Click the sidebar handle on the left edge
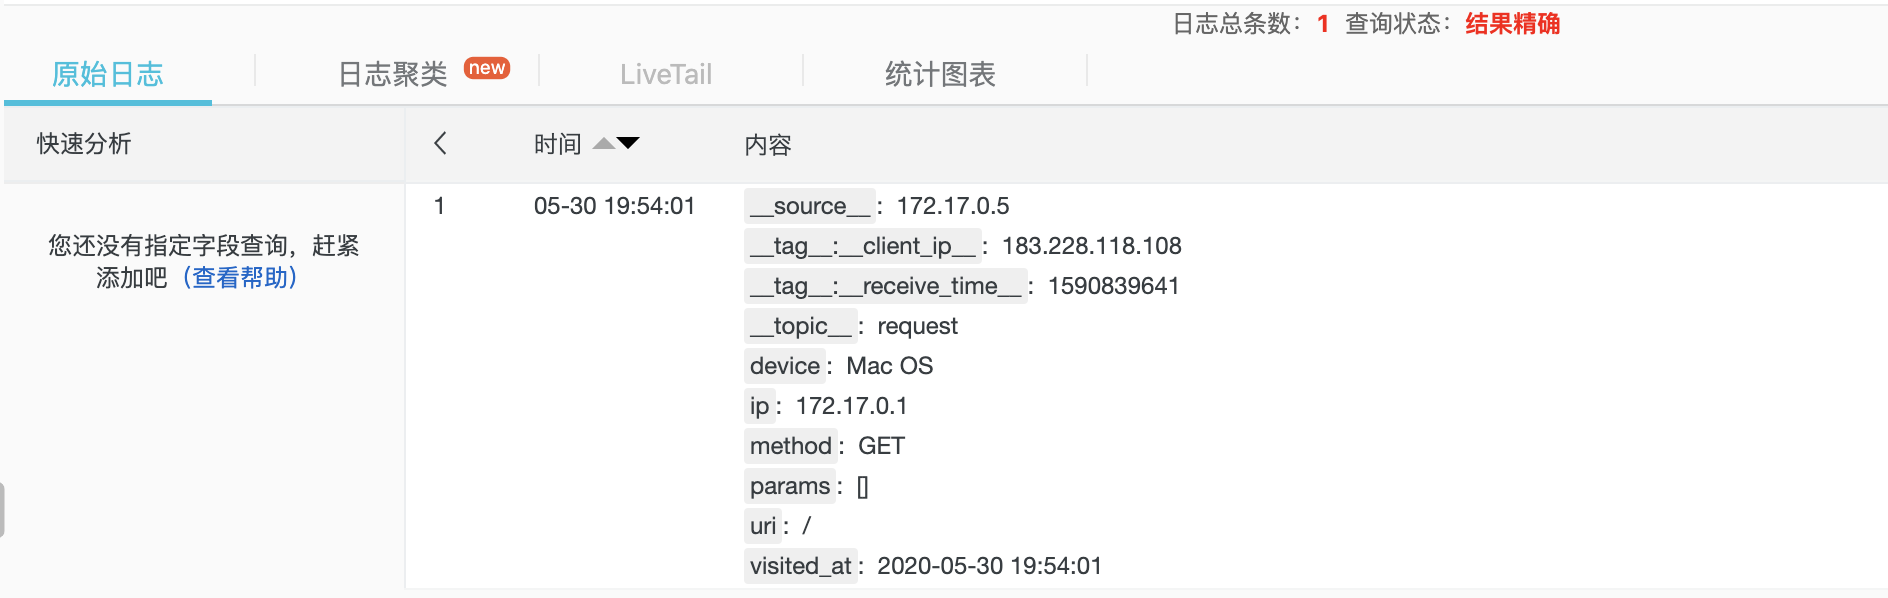The width and height of the screenshot is (1888, 598). tap(2, 510)
